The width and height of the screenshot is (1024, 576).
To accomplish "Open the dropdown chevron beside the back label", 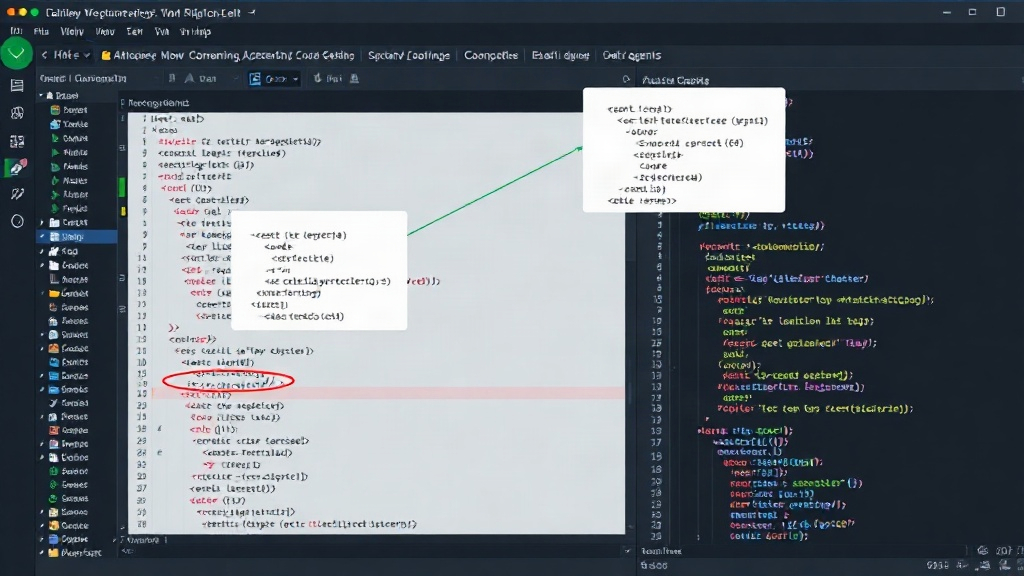I will (x=86, y=56).
